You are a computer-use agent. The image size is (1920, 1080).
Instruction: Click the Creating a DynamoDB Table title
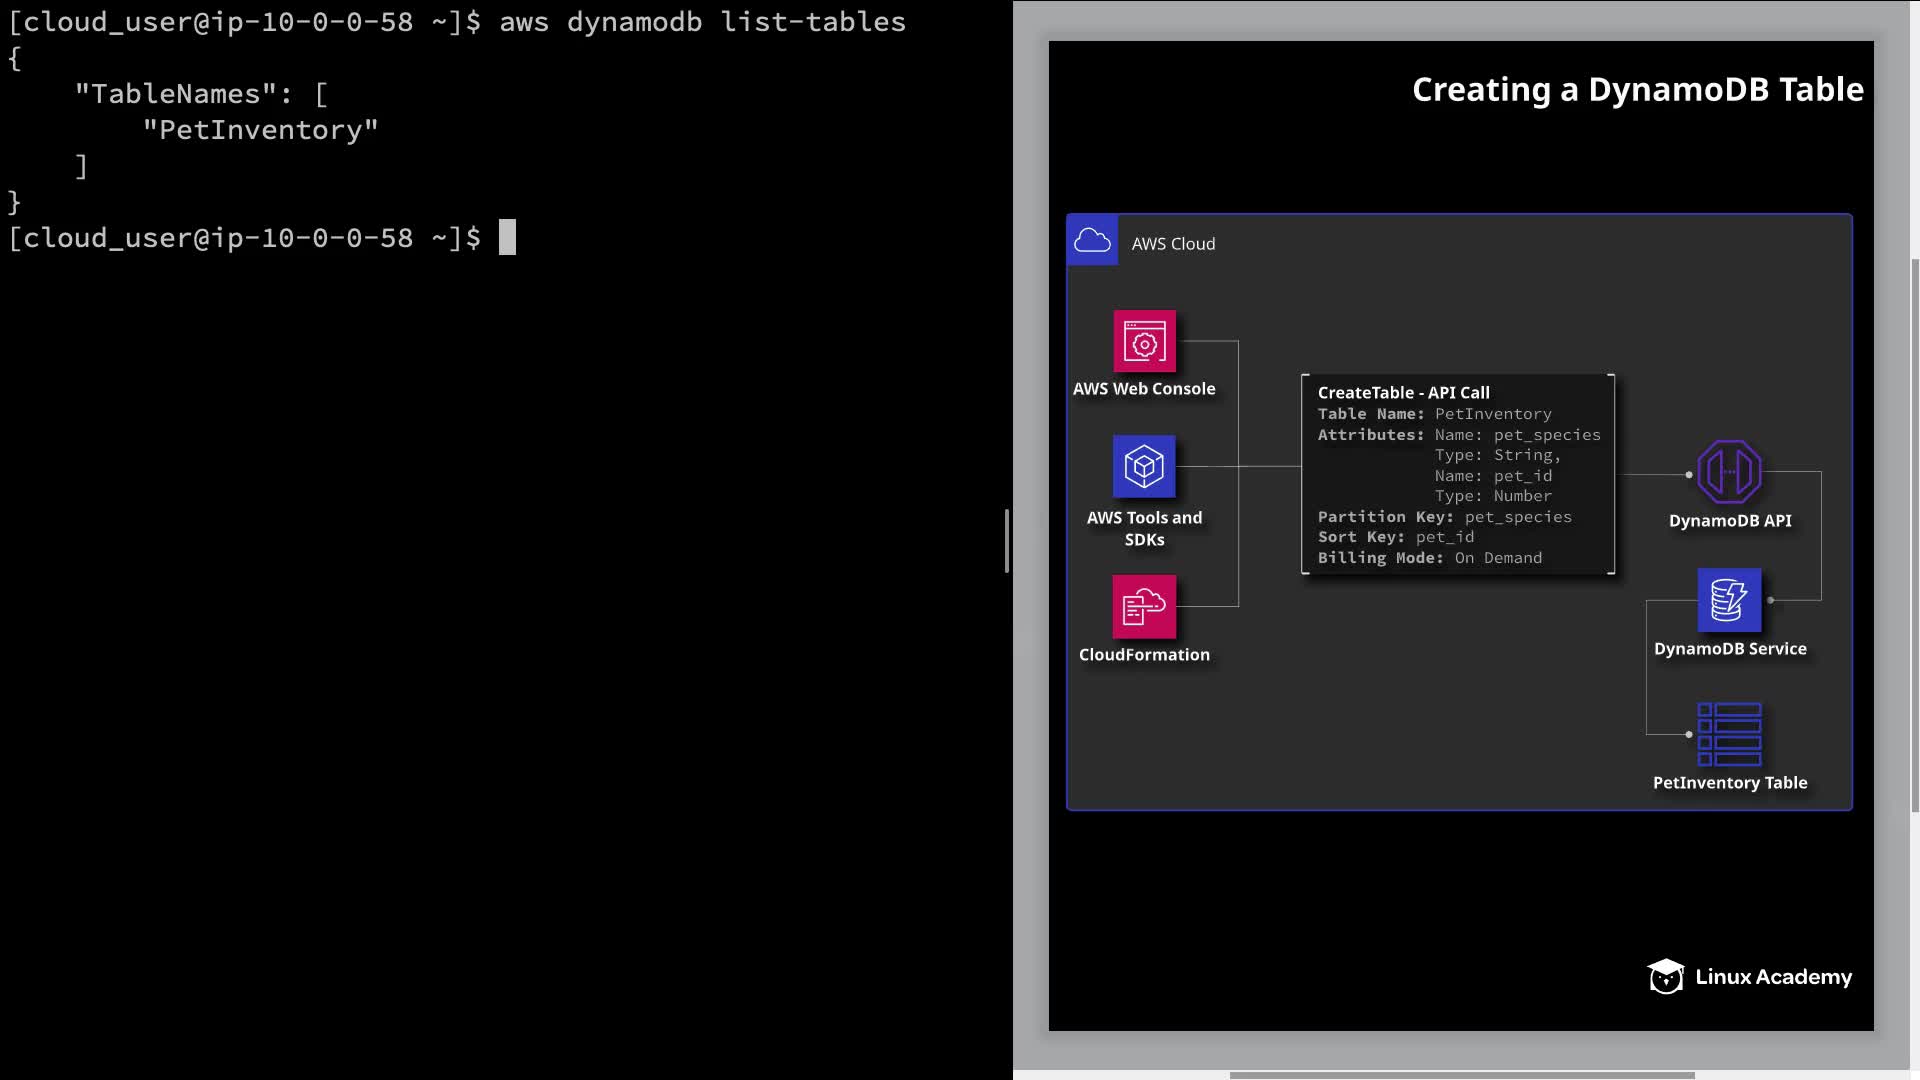coord(1637,90)
